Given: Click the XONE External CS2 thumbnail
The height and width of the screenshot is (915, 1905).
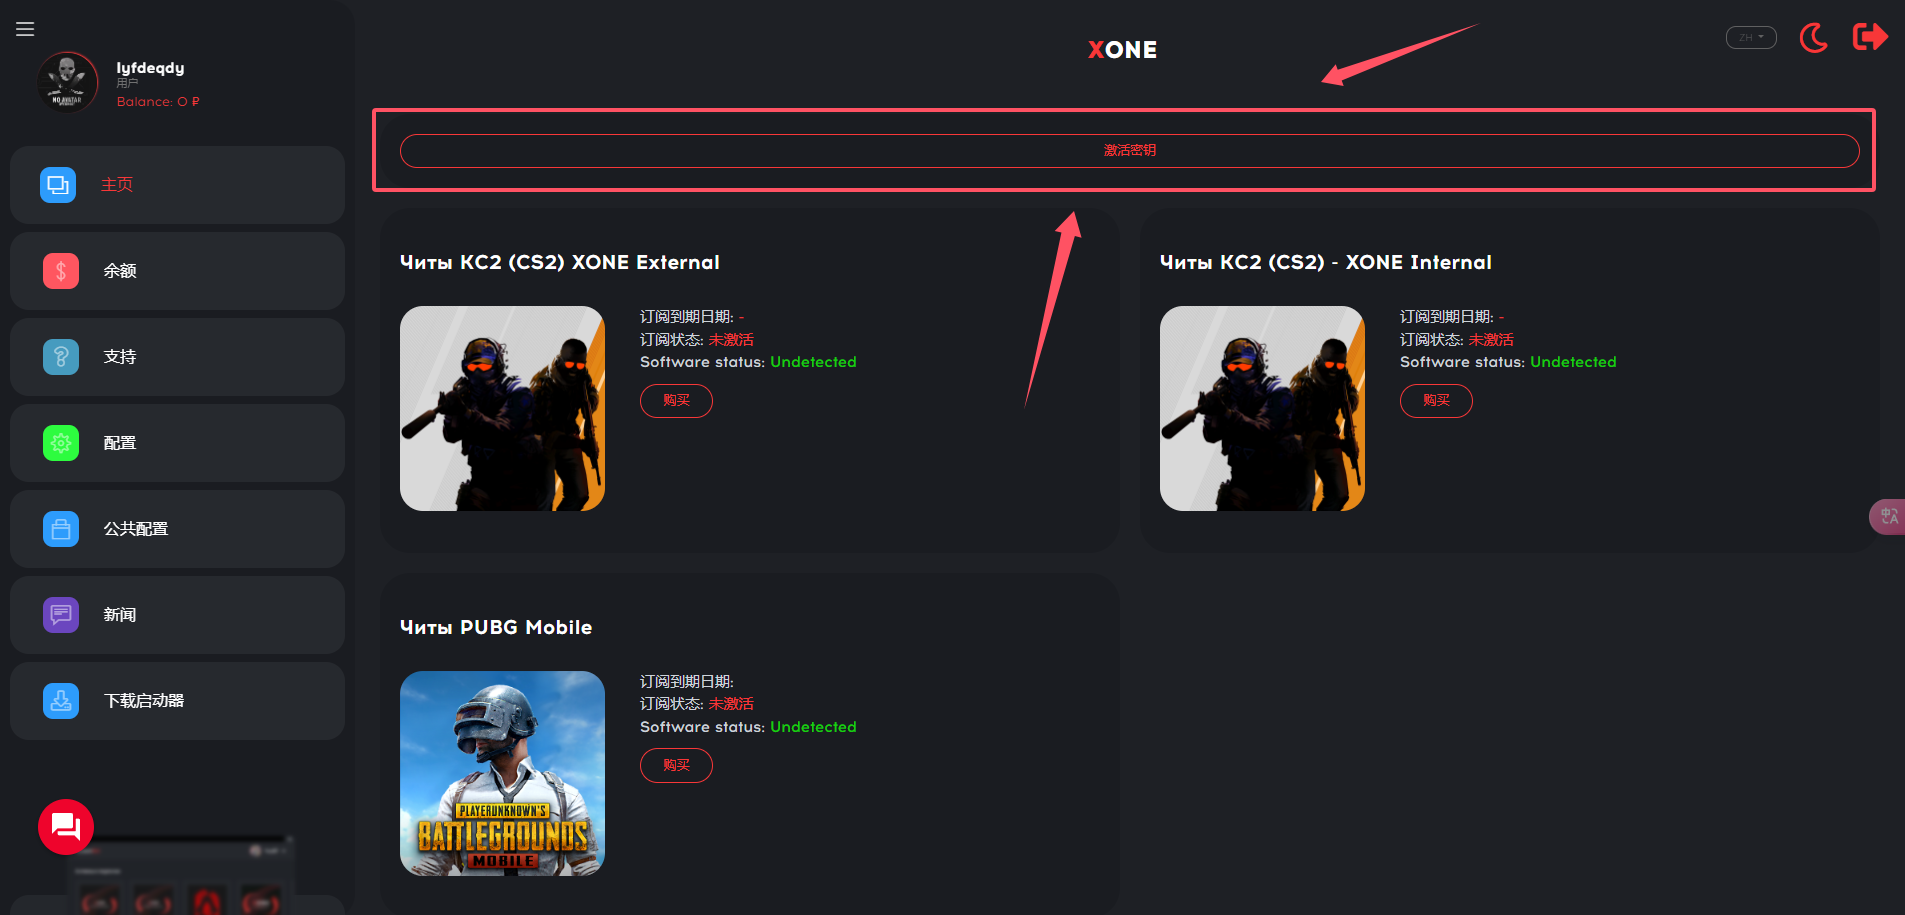Looking at the screenshot, I should 502,408.
